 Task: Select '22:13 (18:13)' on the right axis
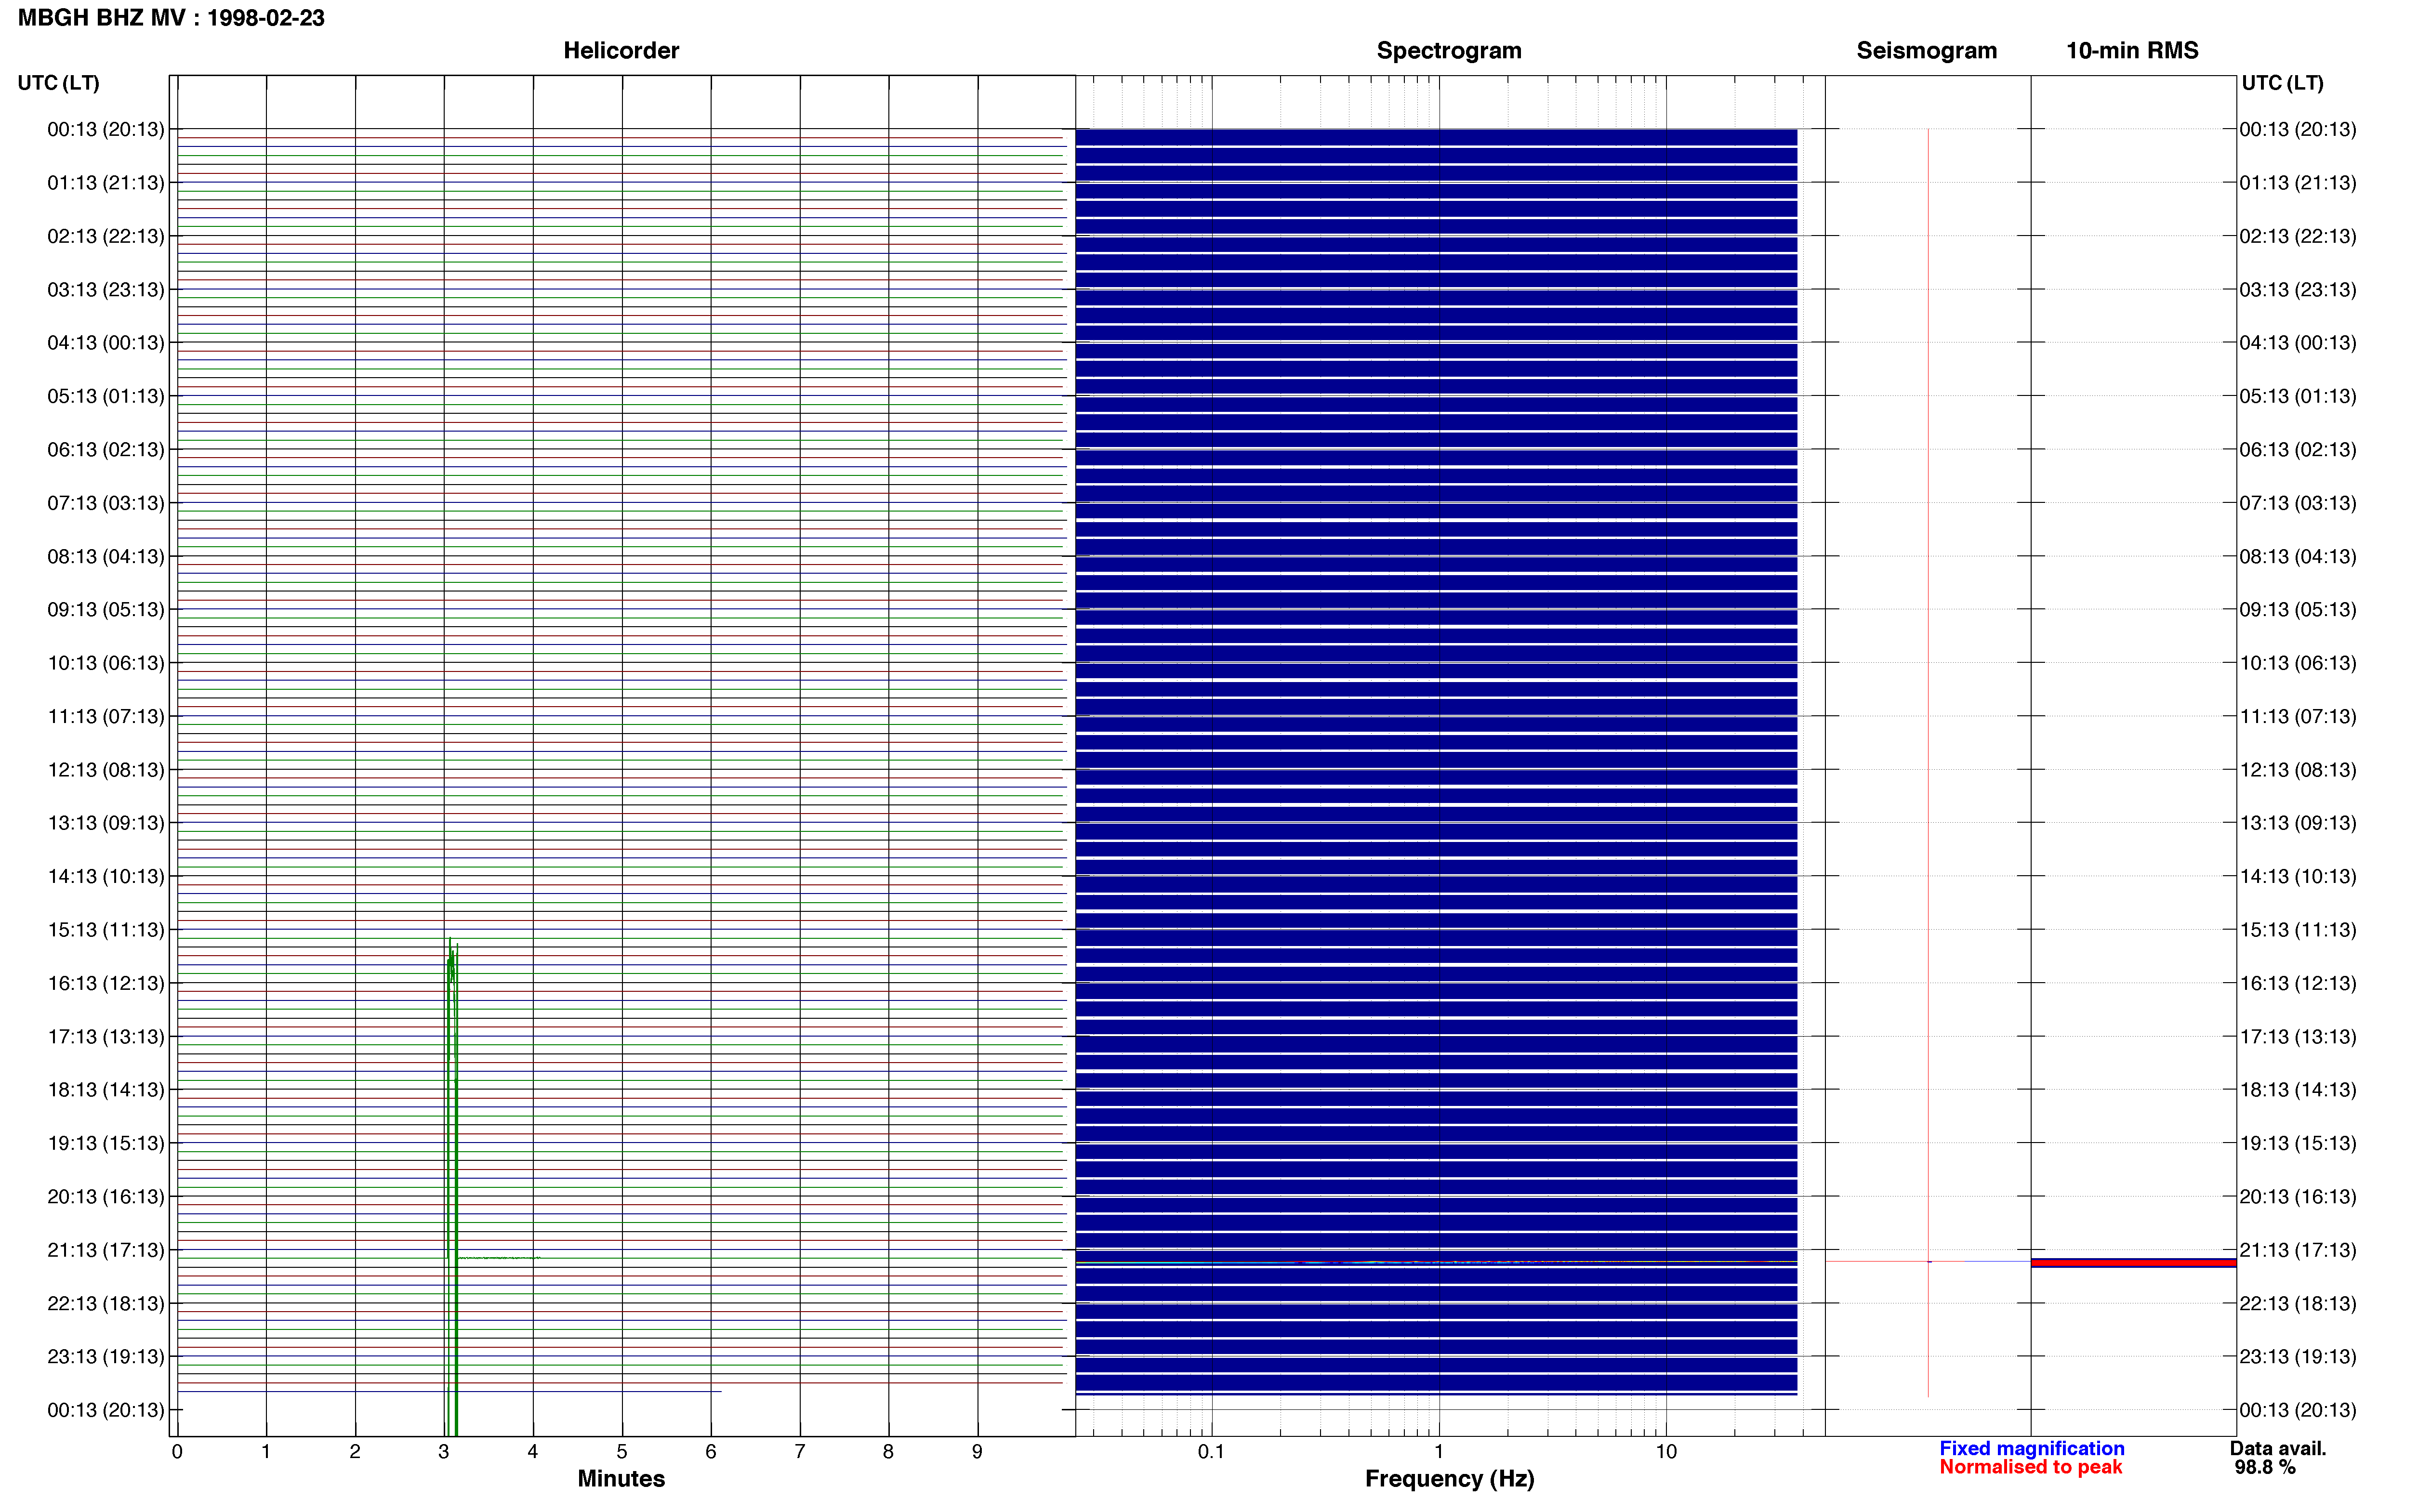coord(2298,1303)
